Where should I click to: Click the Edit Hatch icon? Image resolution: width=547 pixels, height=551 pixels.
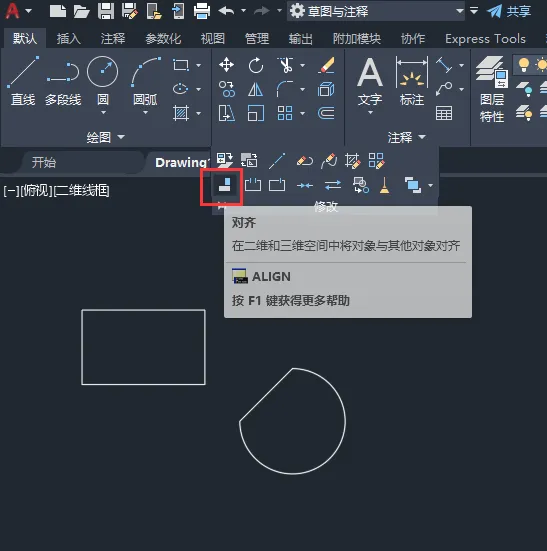(x=352, y=161)
